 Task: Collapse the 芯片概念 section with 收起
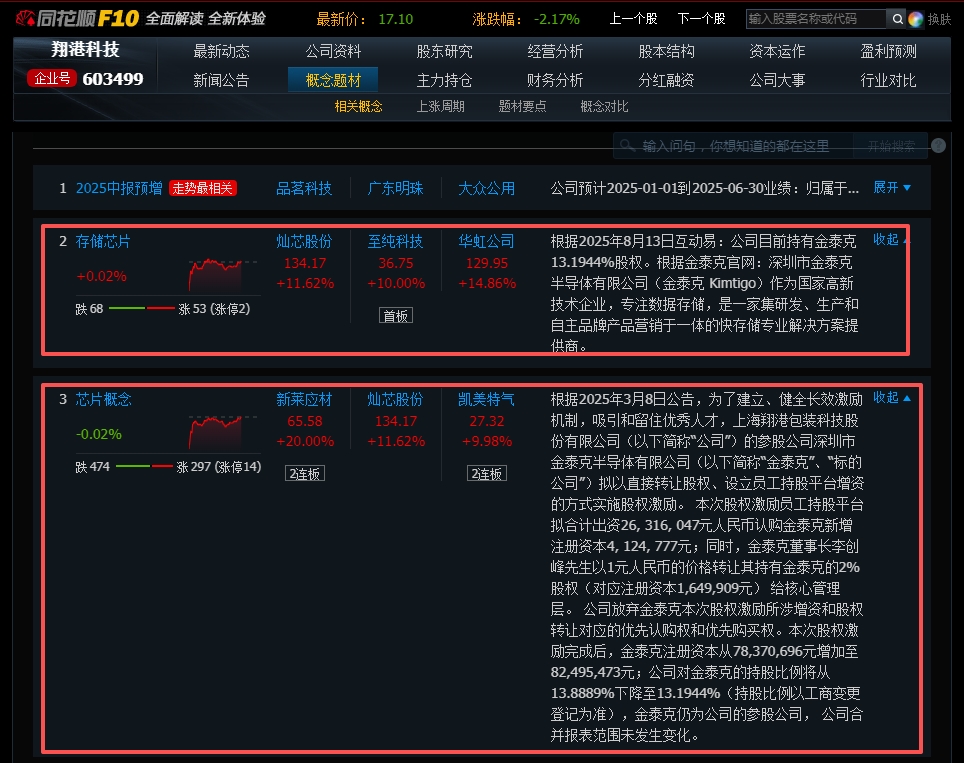click(x=891, y=397)
